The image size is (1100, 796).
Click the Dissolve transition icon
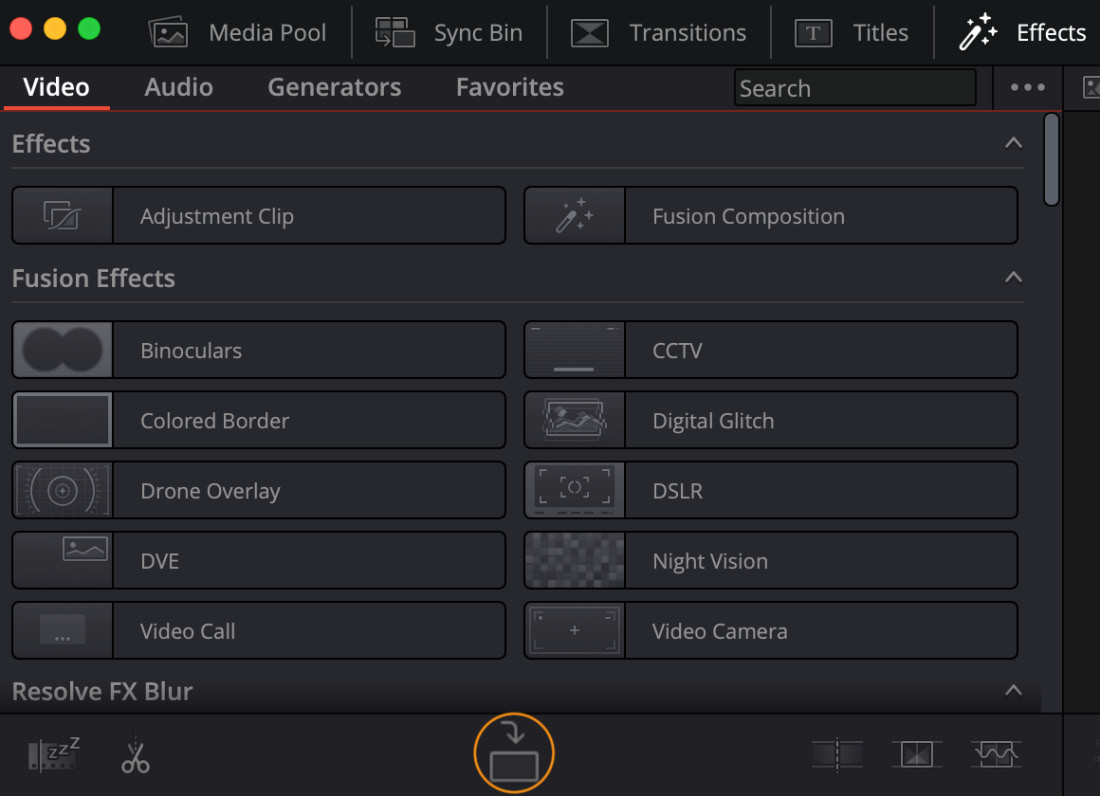pyautogui.click(x=916, y=755)
